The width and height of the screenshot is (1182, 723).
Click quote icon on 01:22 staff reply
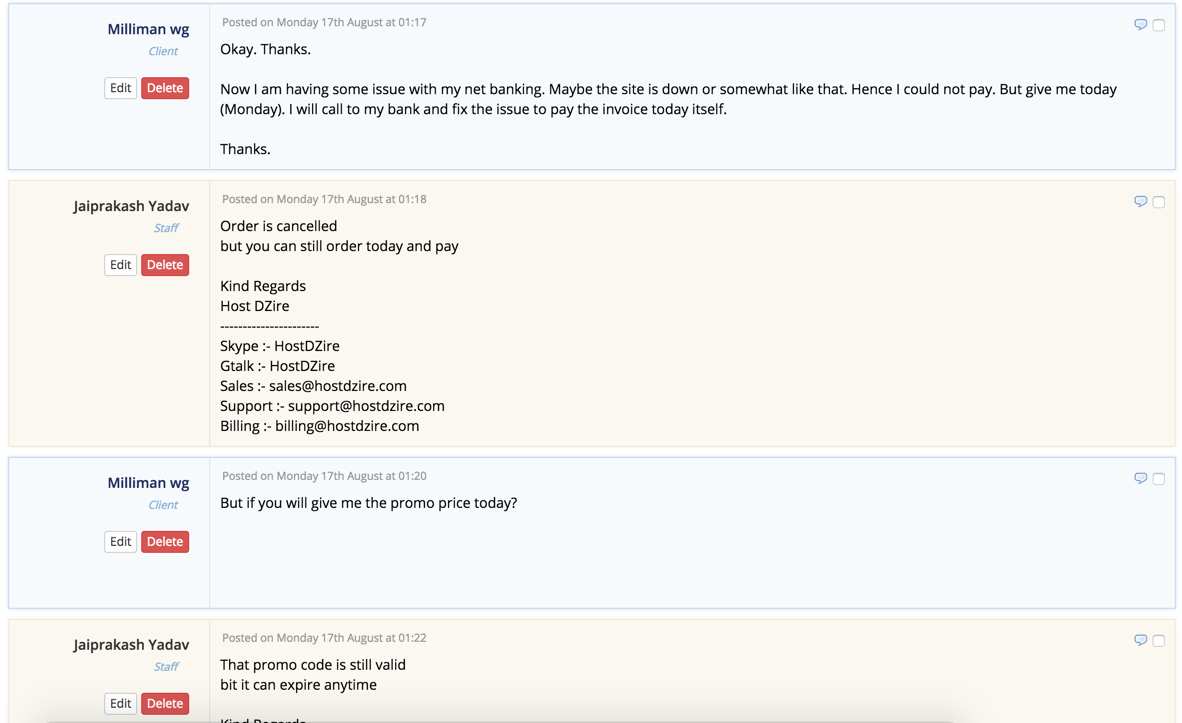(1140, 640)
